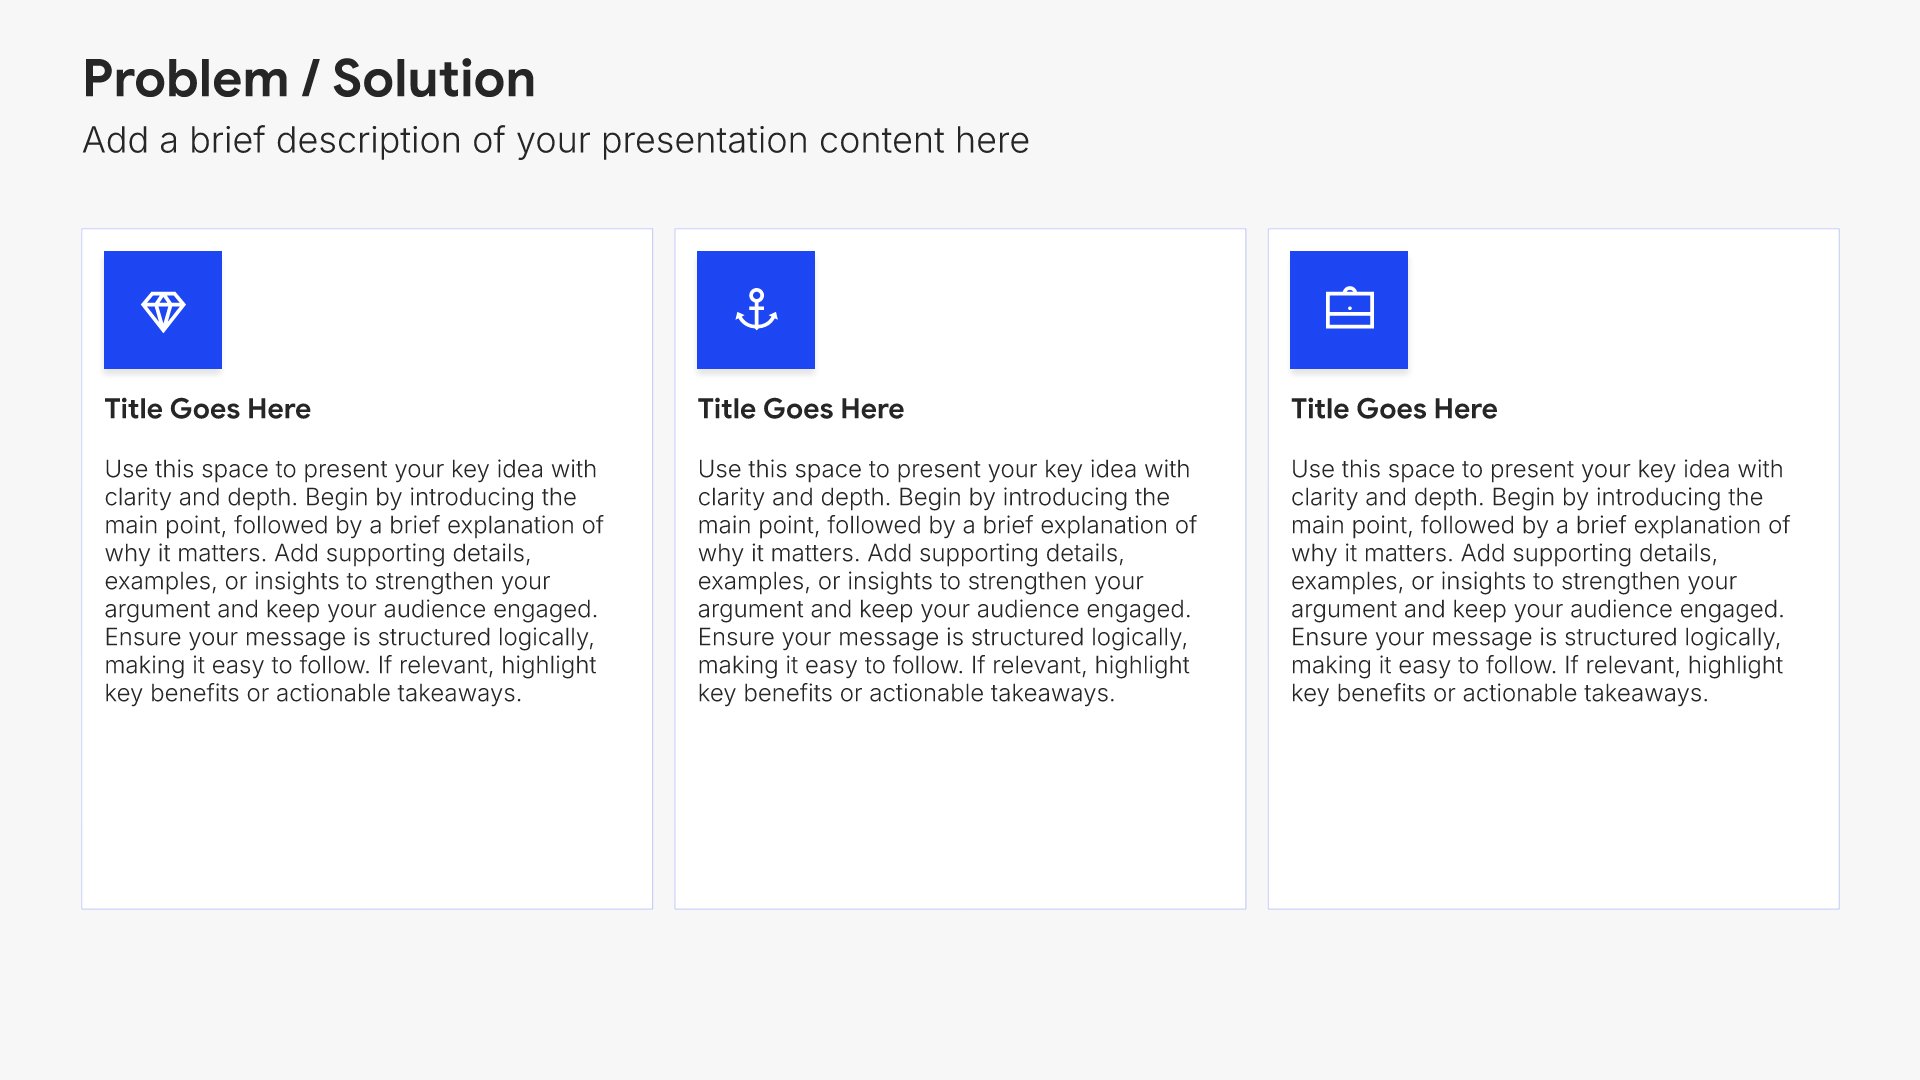Screen dimensions: 1920x1080
Task: Select the Problem / Solution heading
Action: [x=309, y=79]
